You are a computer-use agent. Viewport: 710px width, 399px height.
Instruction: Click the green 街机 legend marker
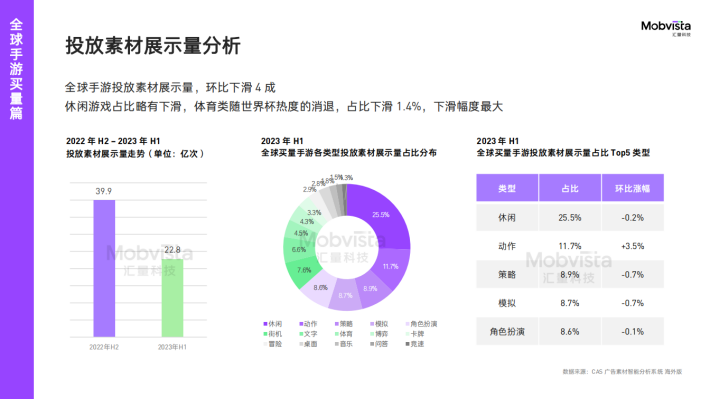pos(265,334)
